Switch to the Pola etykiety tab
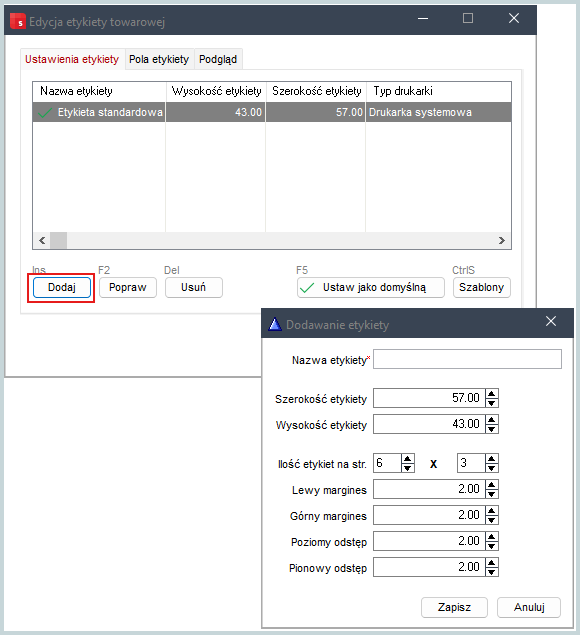This screenshot has width=580, height=635. tap(159, 59)
